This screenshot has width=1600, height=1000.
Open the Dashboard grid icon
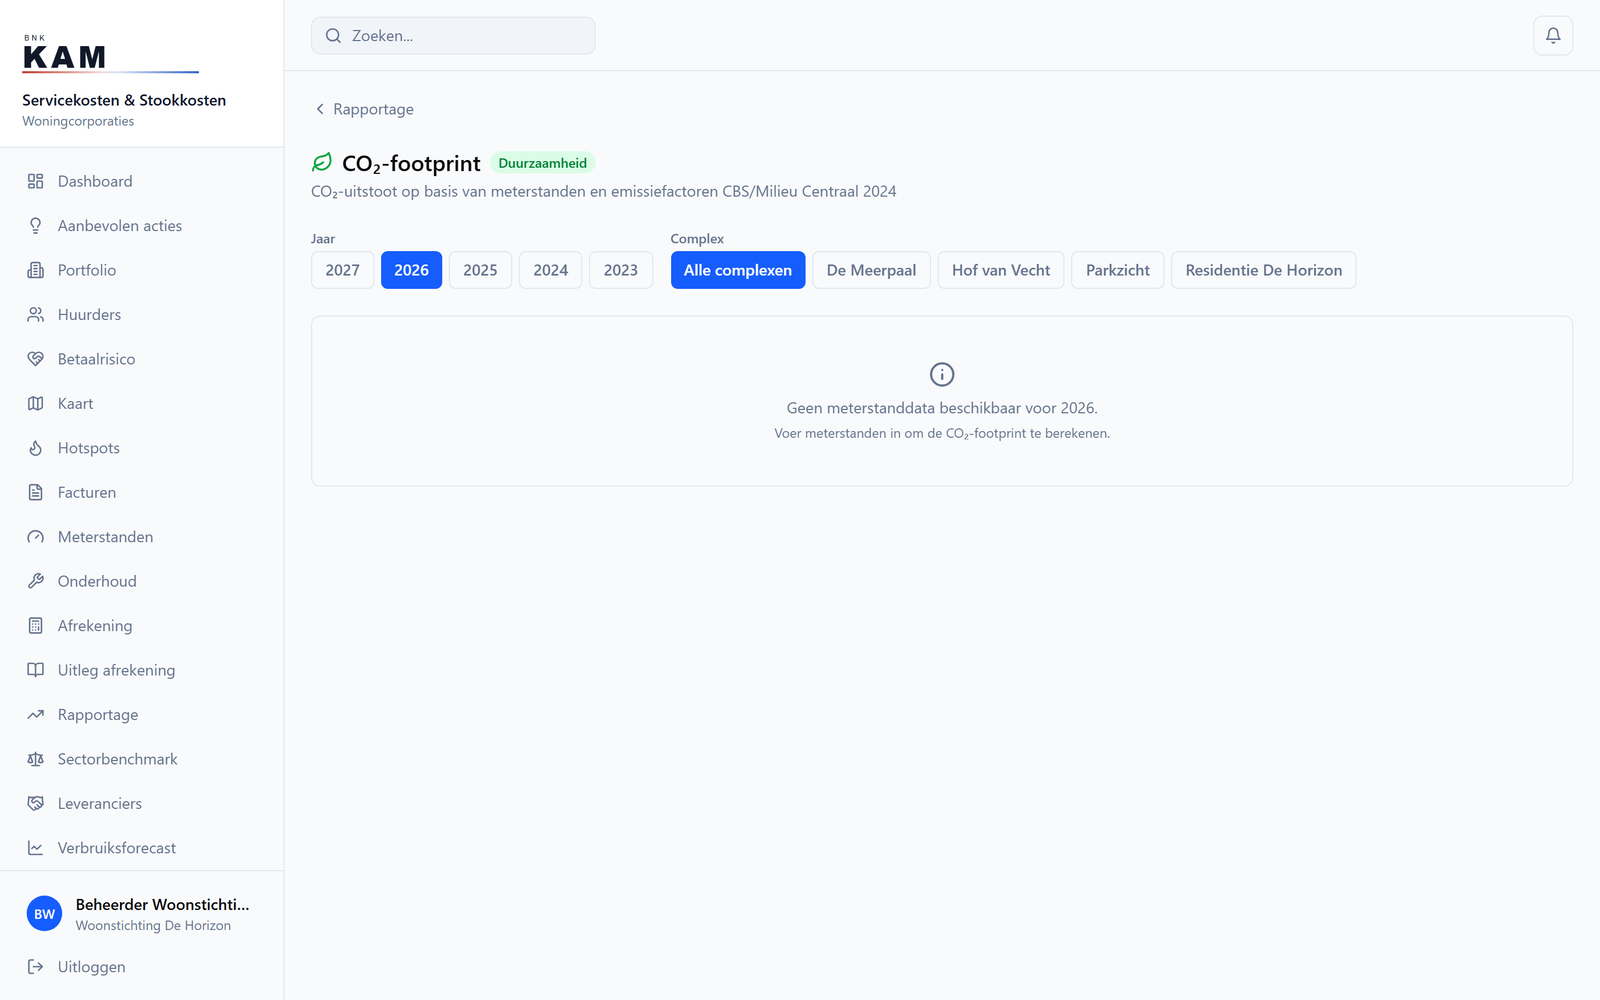point(36,181)
